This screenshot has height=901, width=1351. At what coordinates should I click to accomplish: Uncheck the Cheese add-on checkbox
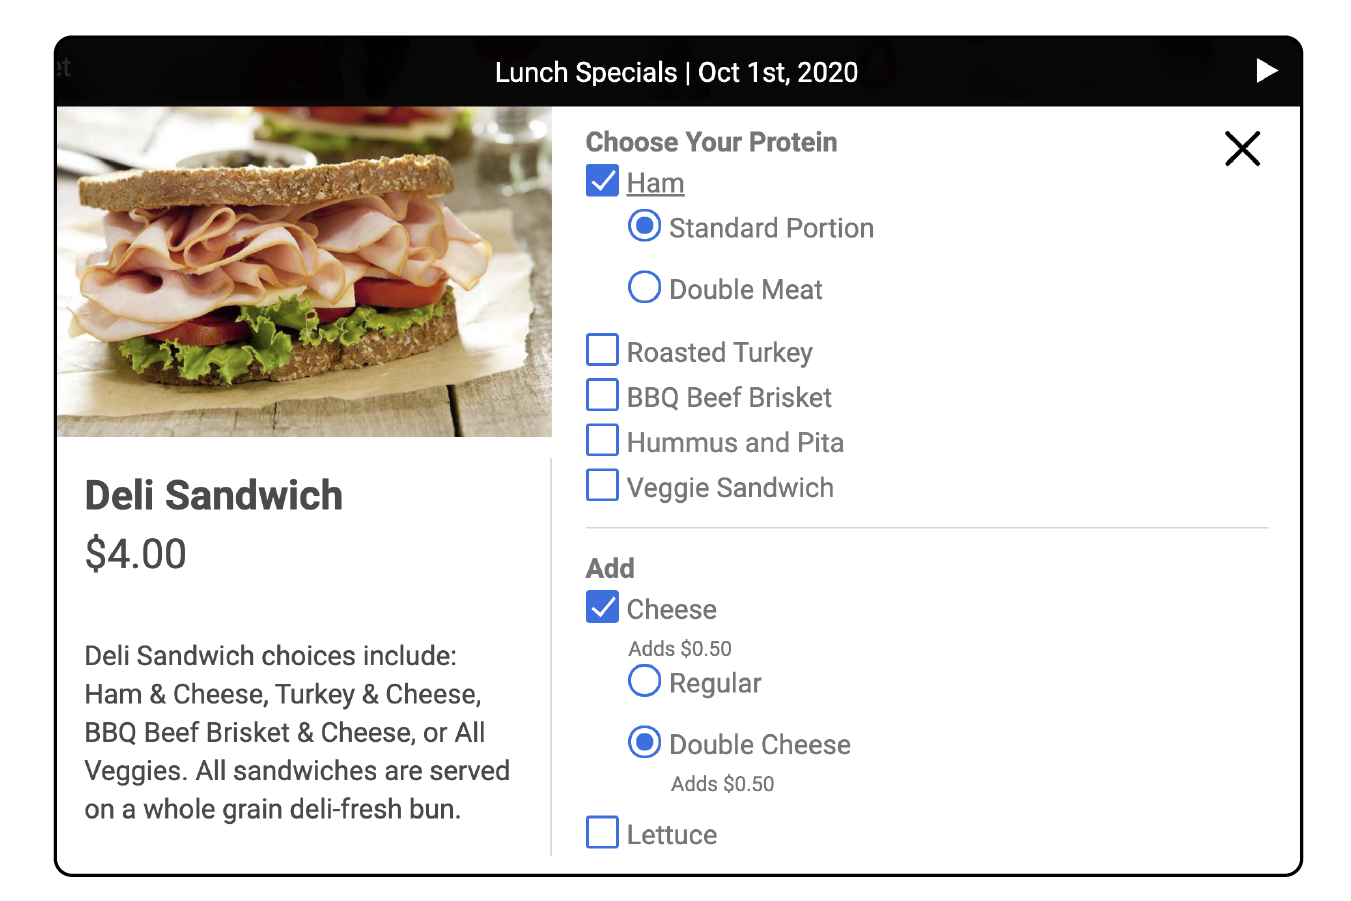602,607
